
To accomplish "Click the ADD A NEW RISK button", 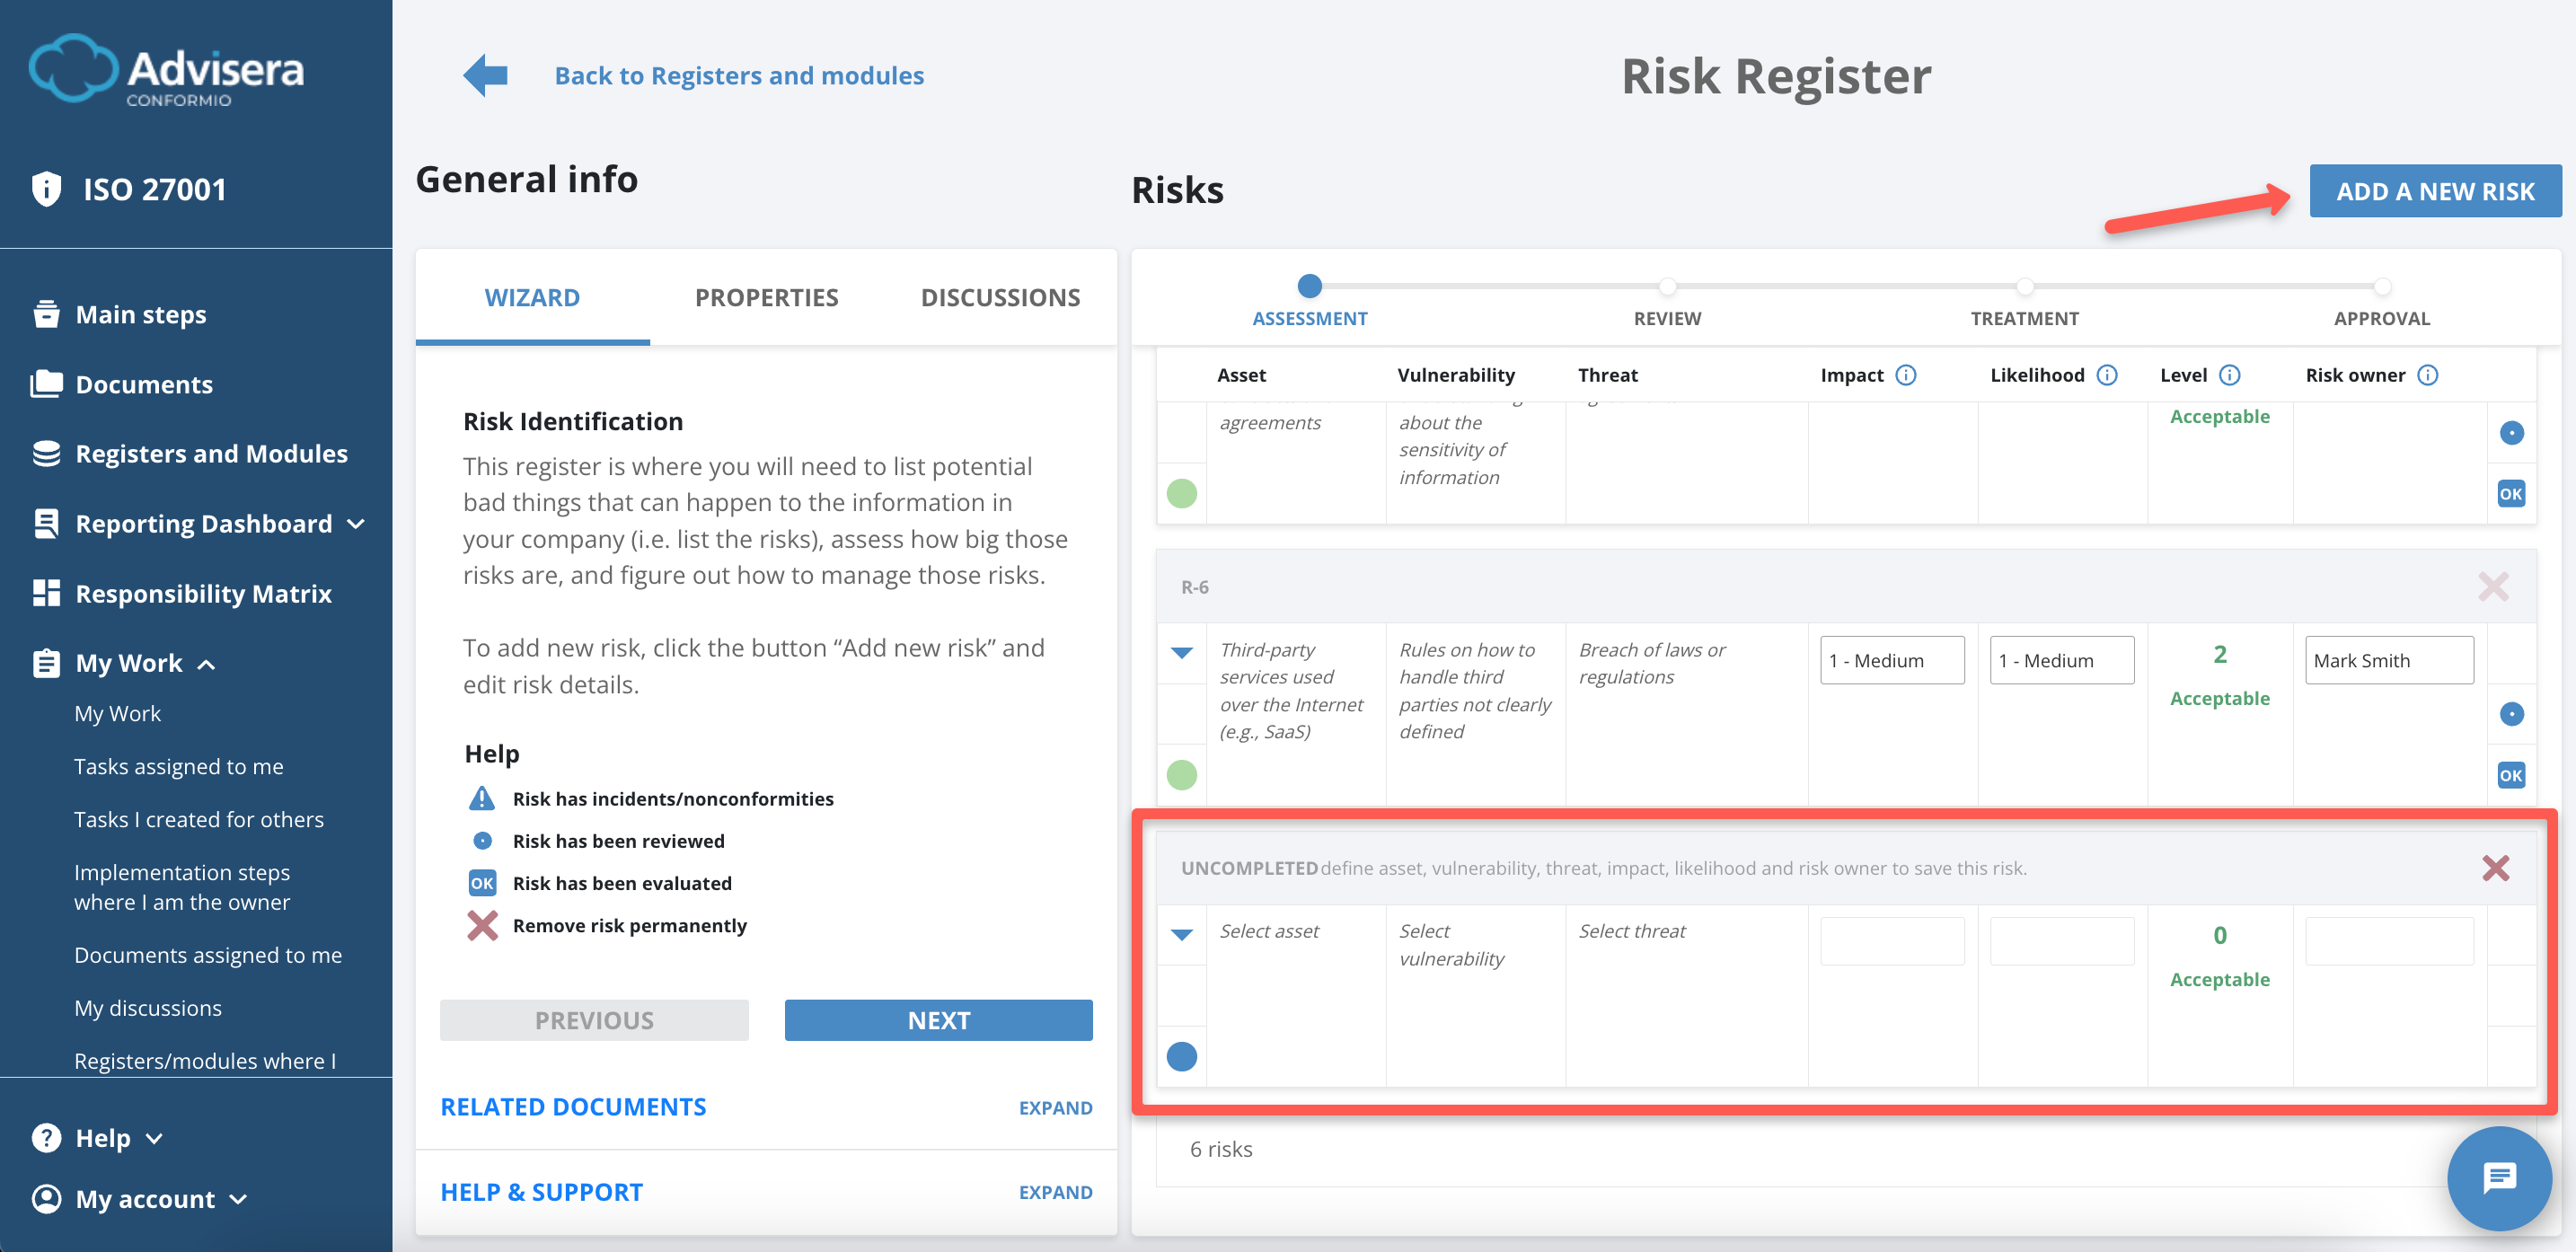I will (x=2435, y=190).
